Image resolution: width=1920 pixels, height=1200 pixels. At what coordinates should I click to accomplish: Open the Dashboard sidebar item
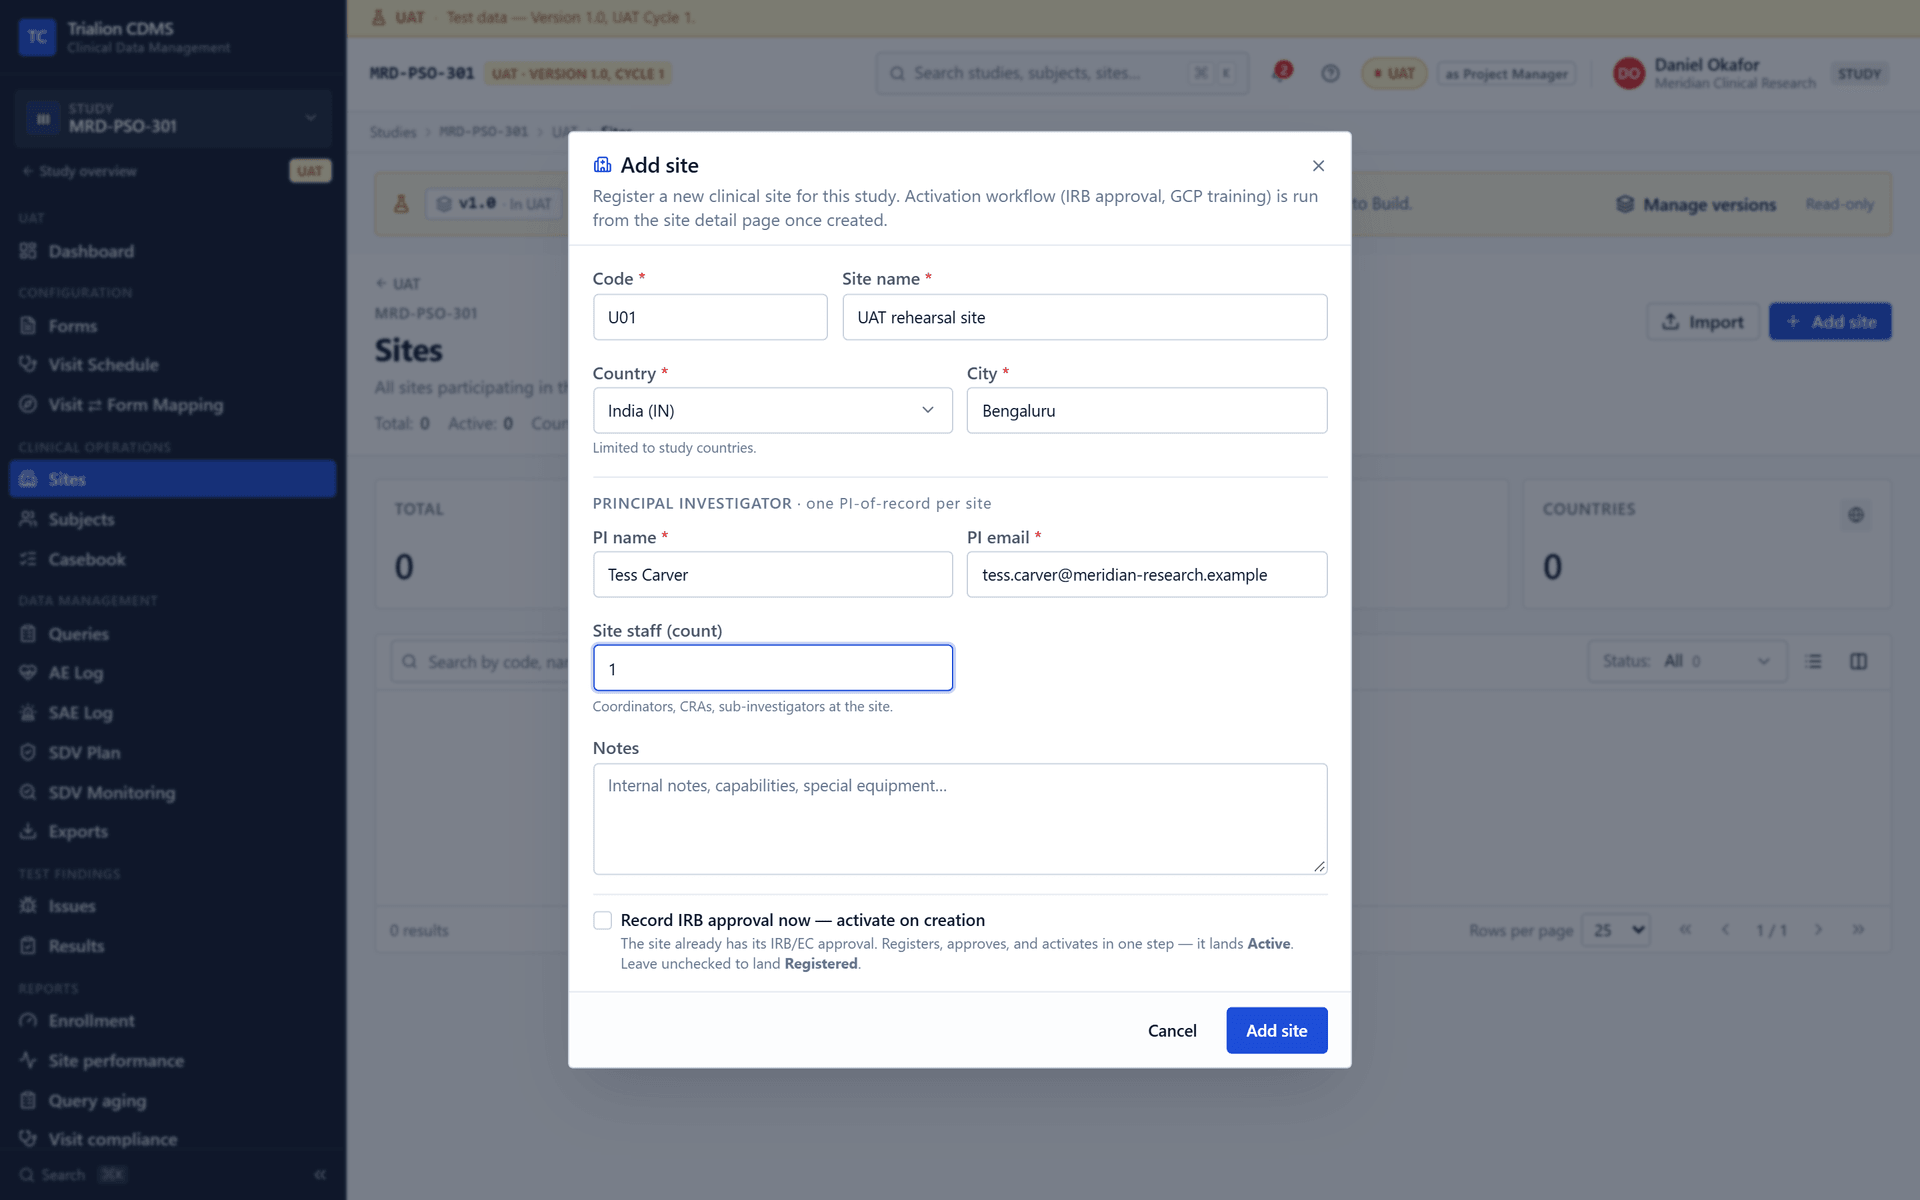tap(172, 251)
